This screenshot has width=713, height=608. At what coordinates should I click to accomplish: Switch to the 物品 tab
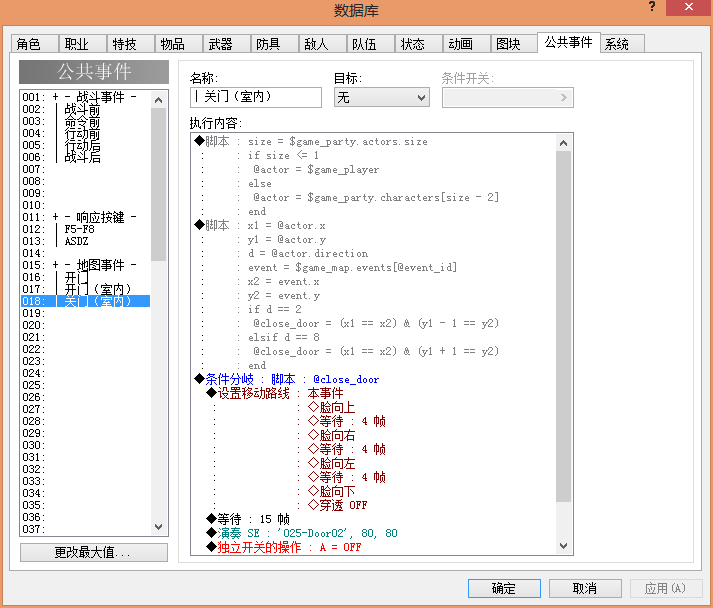179,44
